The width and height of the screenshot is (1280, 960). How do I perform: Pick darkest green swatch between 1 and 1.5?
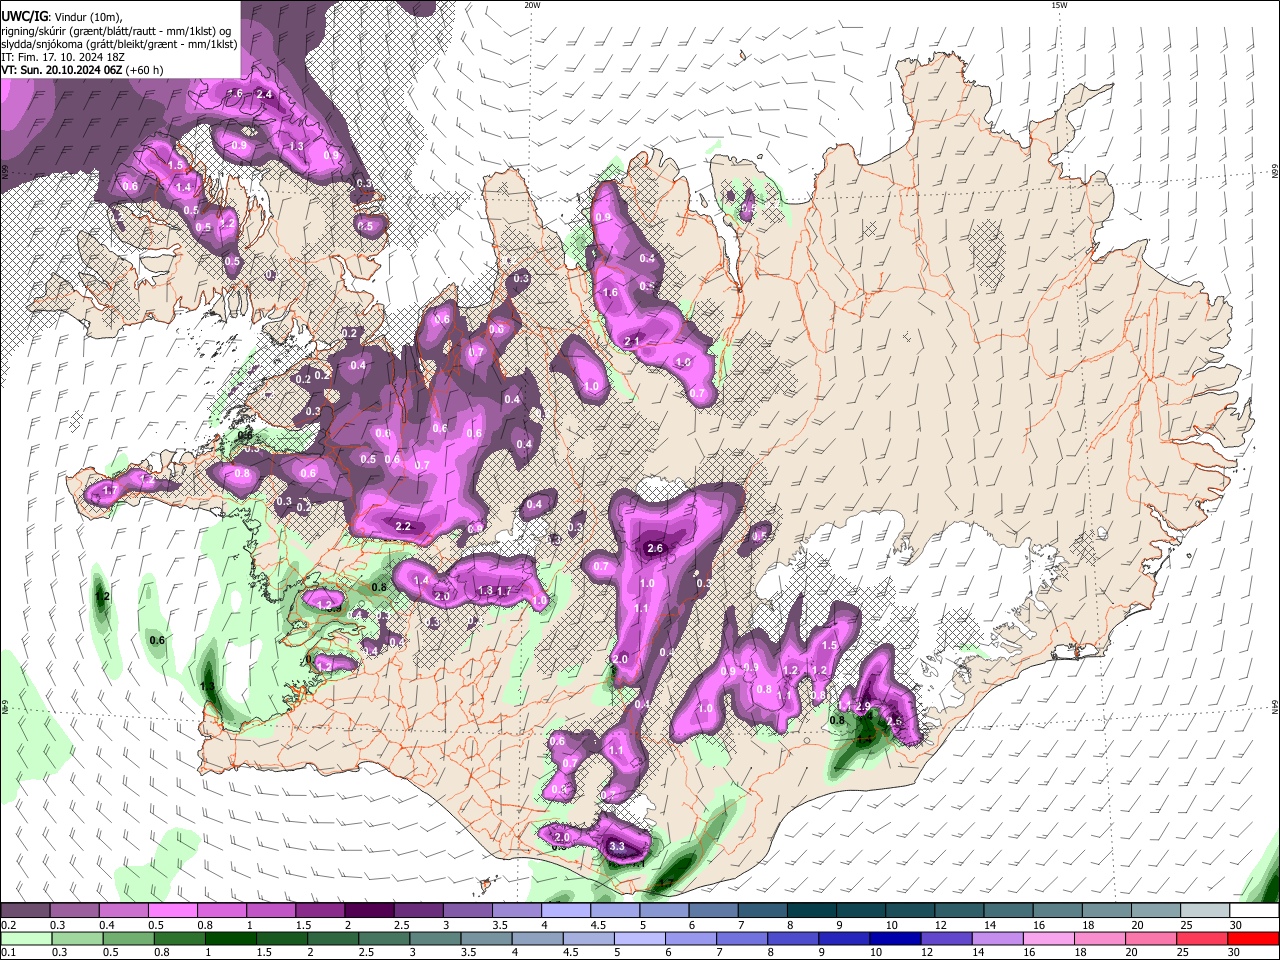click(x=230, y=938)
